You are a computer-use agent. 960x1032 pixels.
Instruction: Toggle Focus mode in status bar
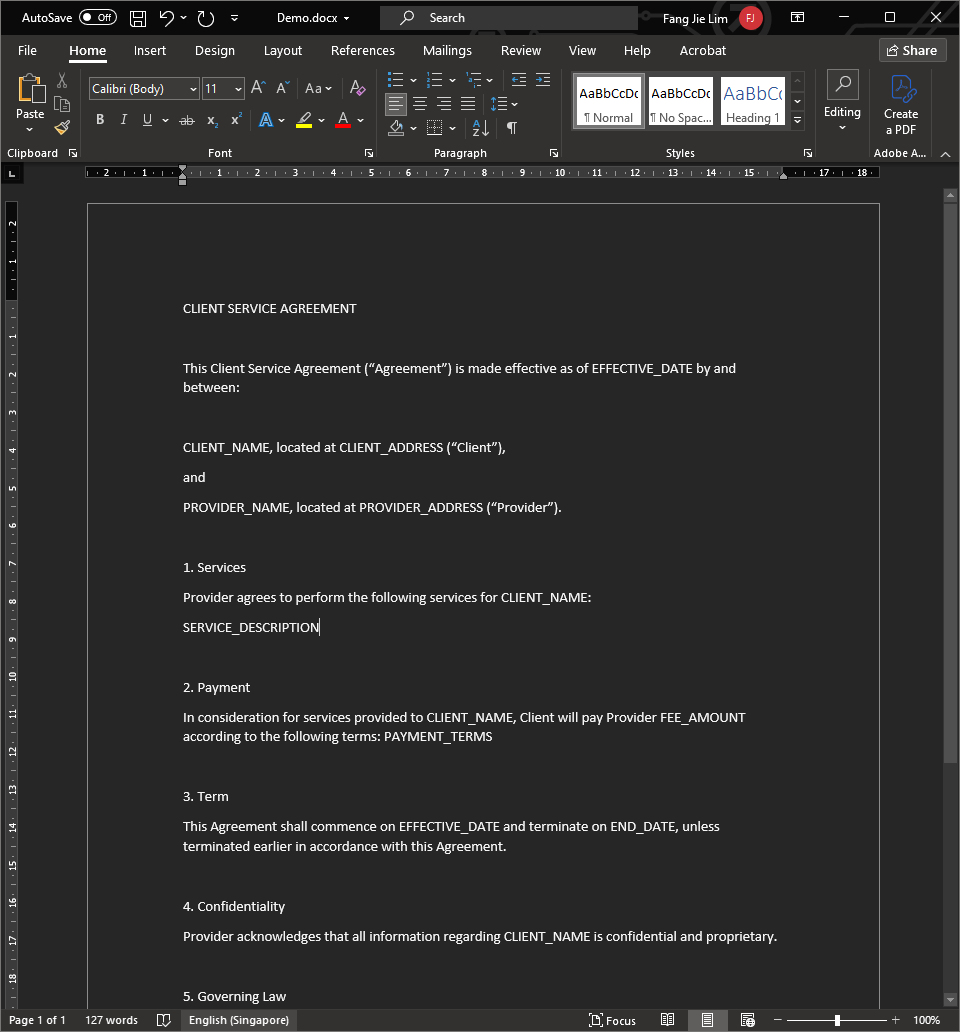(x=613, y=1020)
